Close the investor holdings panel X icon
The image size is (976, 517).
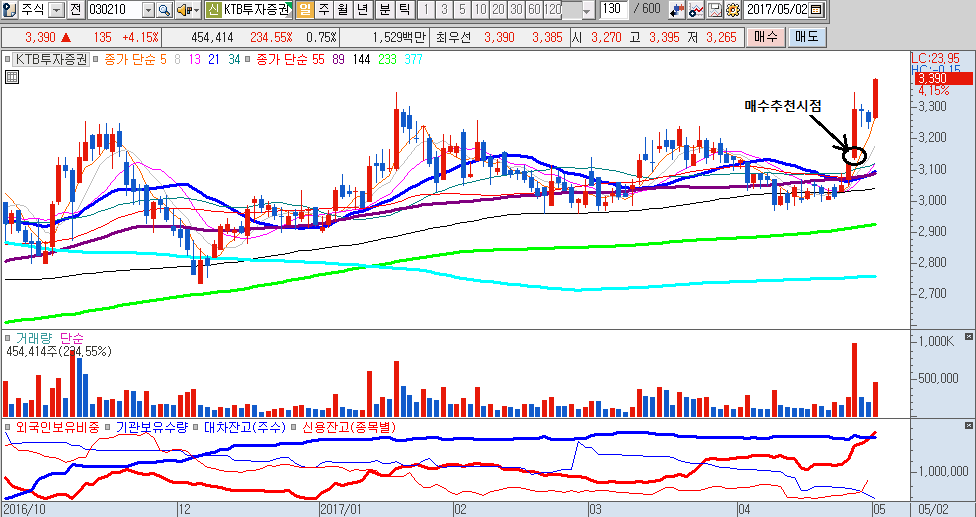969,426
